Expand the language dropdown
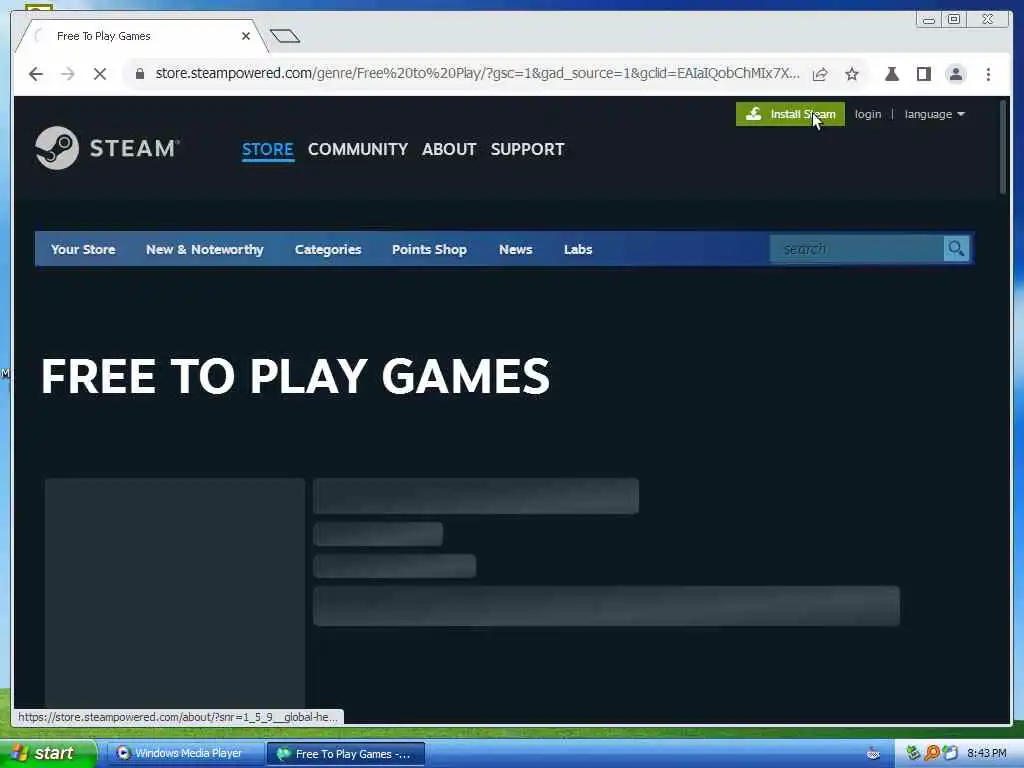The width and height of the screenshot is (1024, 768). 935,114
